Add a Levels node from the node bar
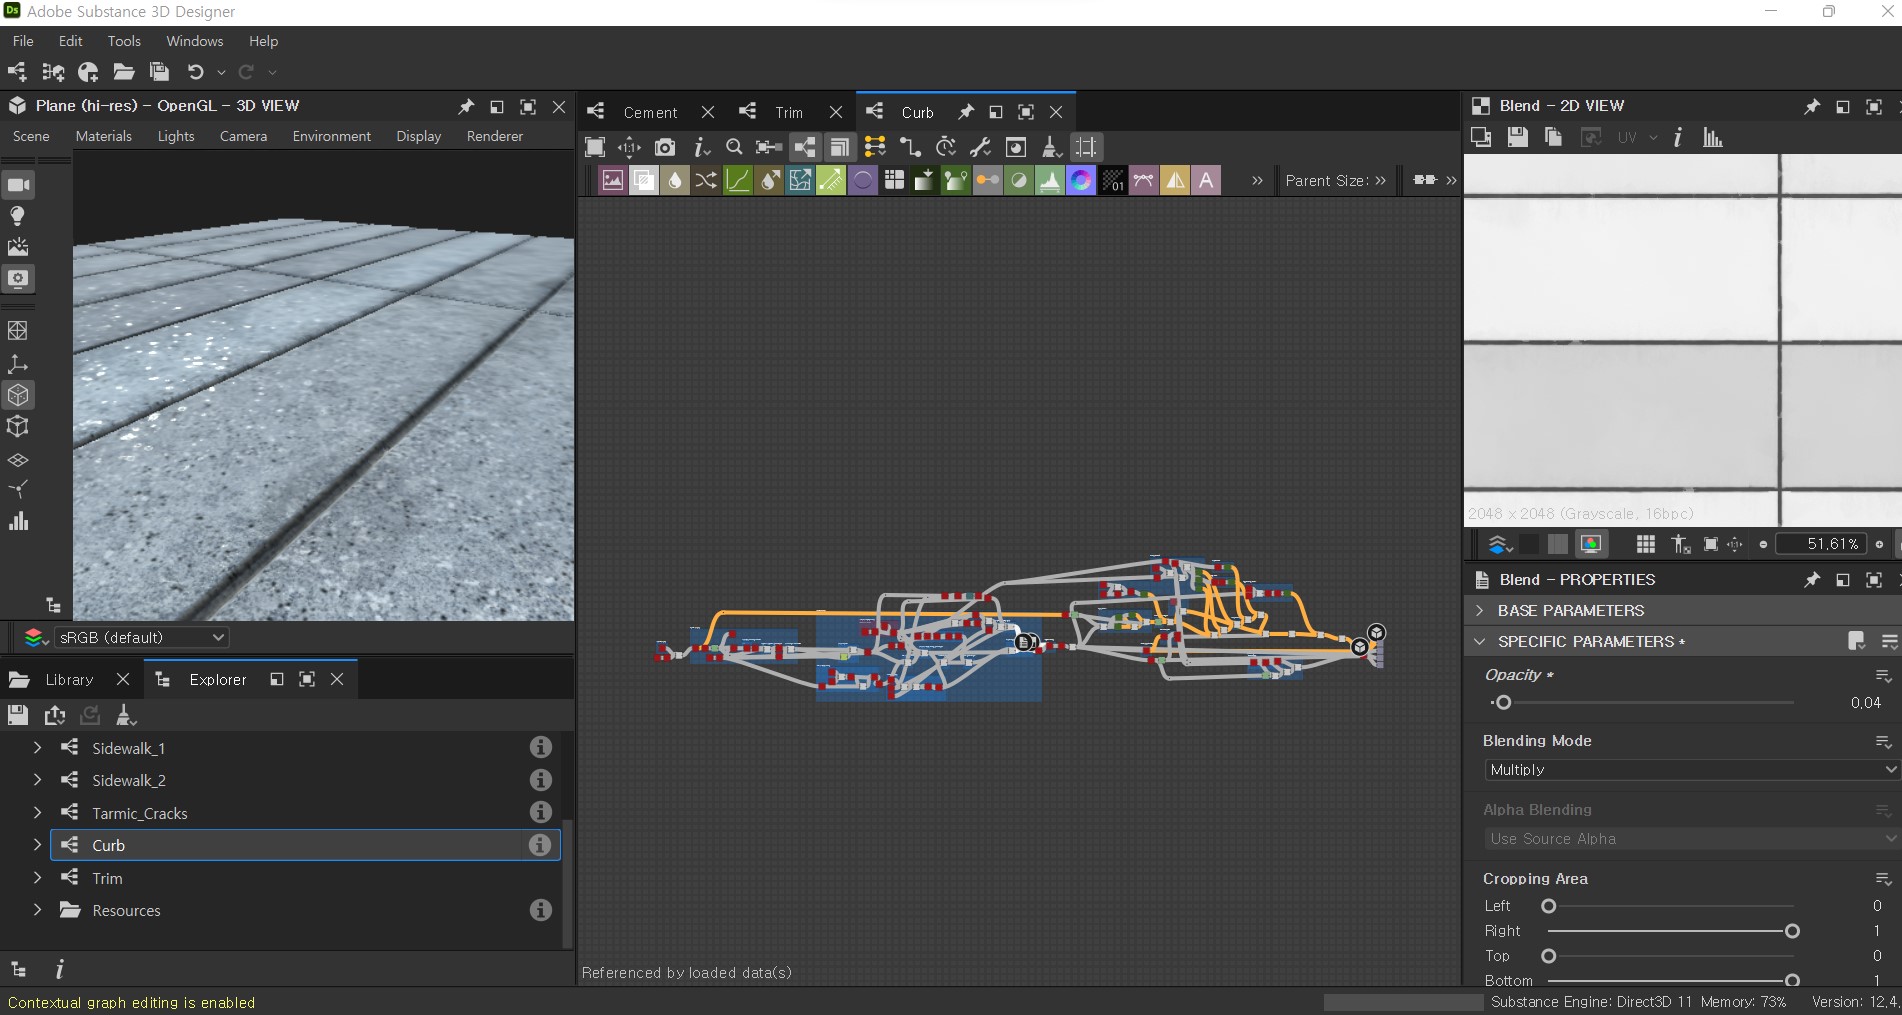The width and height of the screenshot is (1902, 1015). click(1049, 181)
